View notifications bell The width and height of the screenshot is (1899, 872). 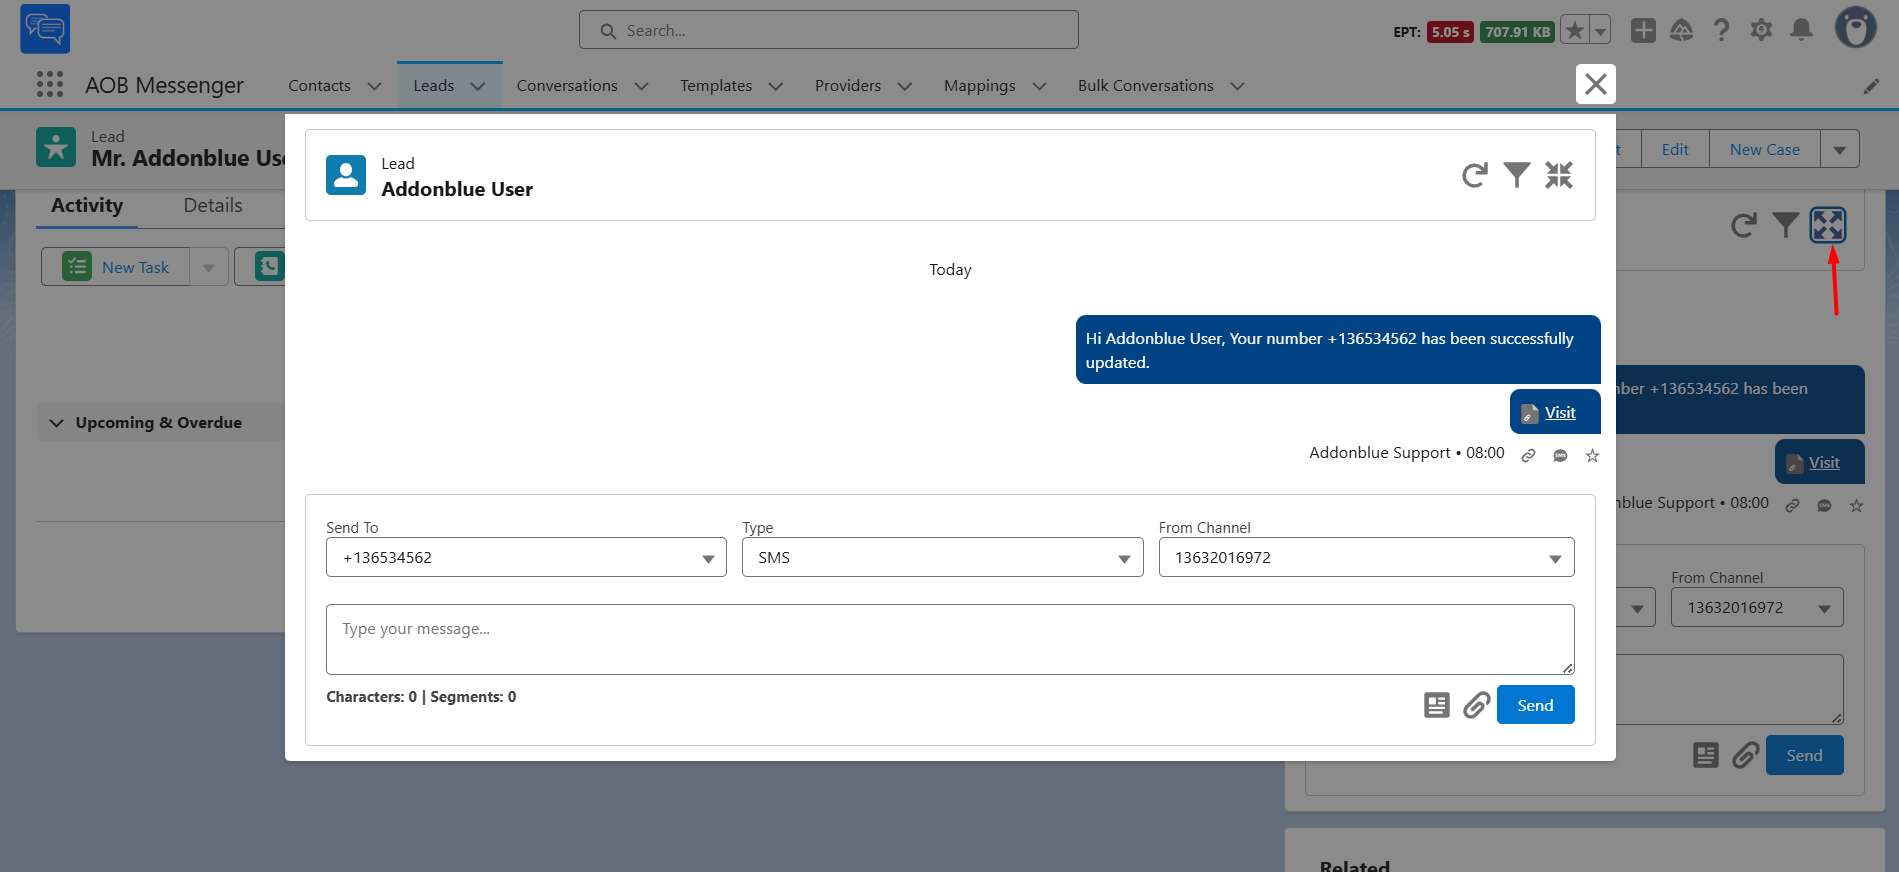[1802, 31]
